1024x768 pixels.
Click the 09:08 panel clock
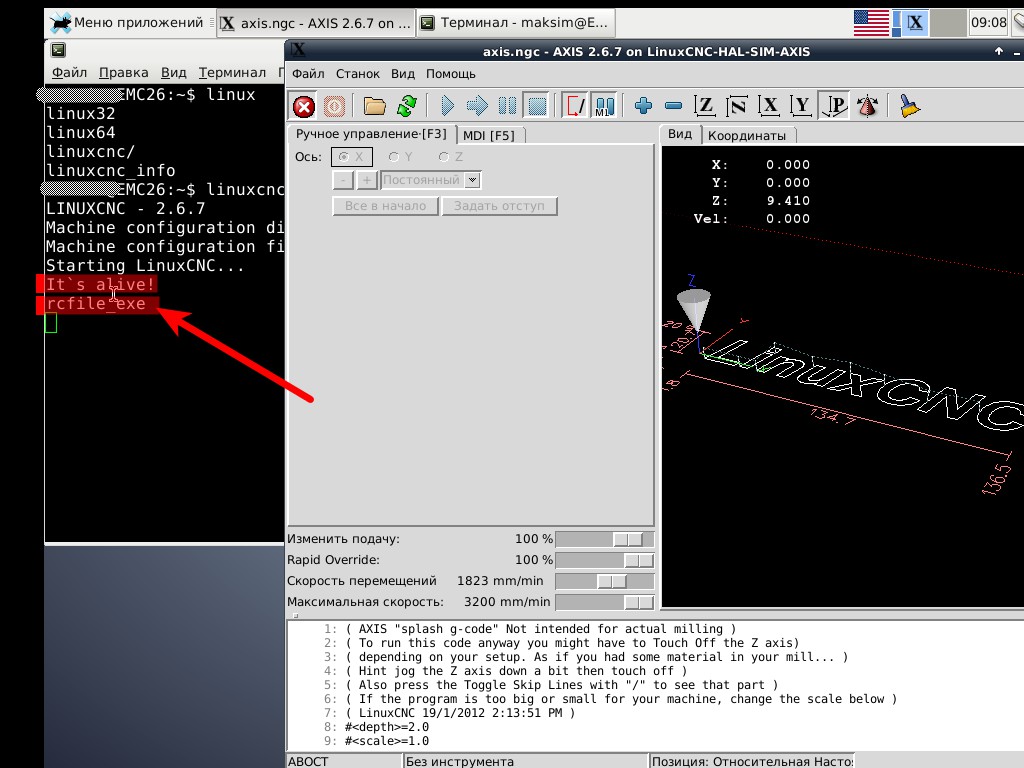pos(989,23)
